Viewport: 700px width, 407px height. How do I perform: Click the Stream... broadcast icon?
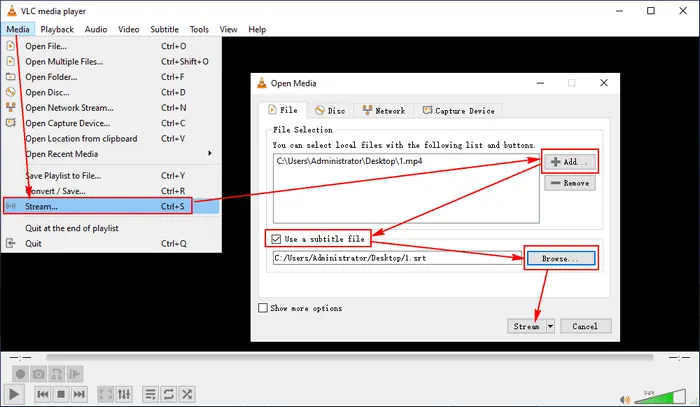click(x=11, y=206)
